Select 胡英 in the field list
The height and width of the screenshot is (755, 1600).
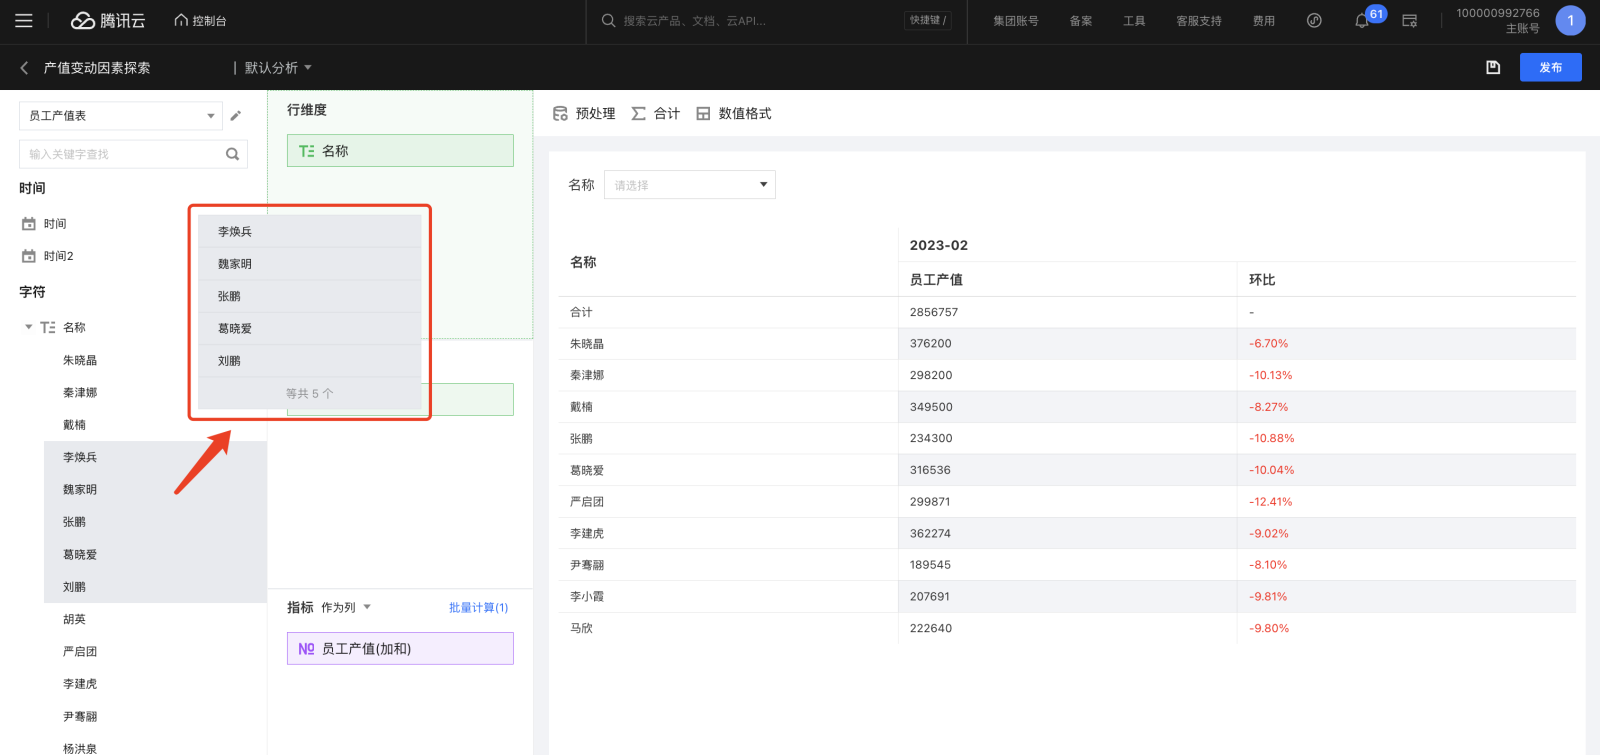75,619
